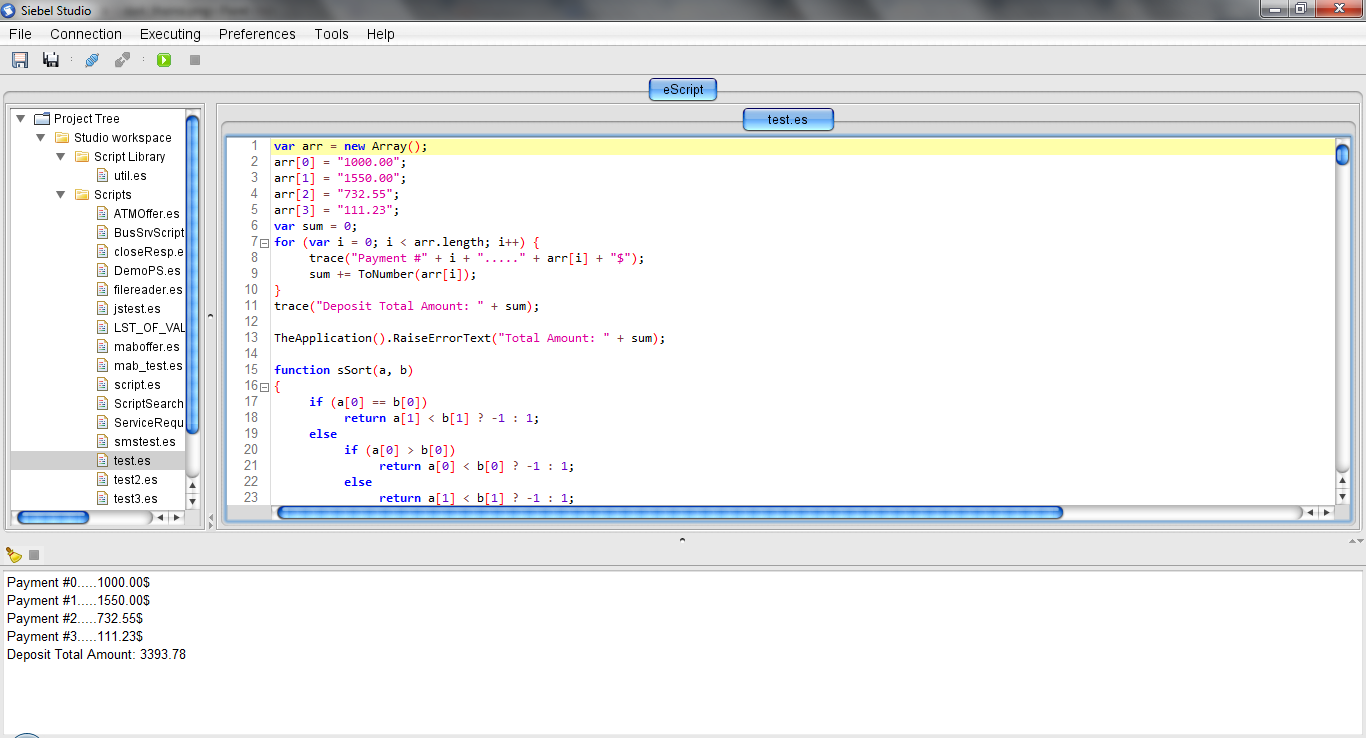Click the Save All toolbar icon
The width and height of the screenshot is (1366, 738).
click(51, 60)
